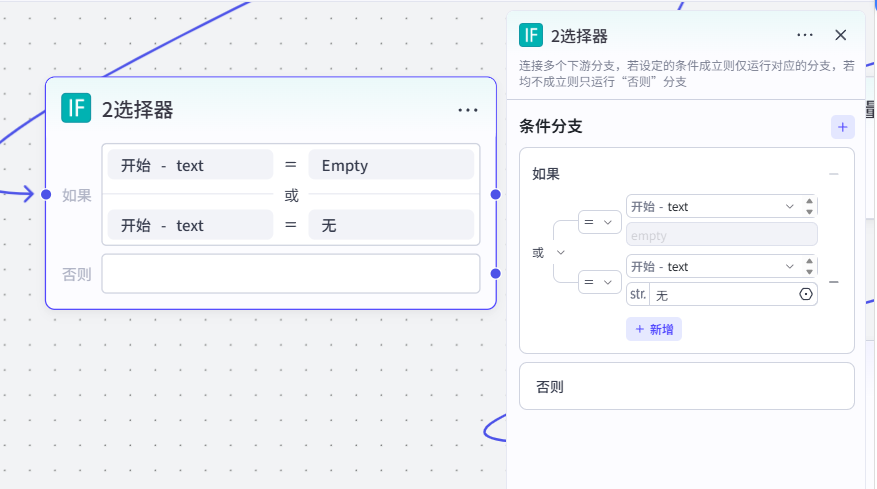Image resolution: width=877 pixels, height=489 pixels.
Task: Open the side panel three-dot options menu
Action: (x=805, y=35)
